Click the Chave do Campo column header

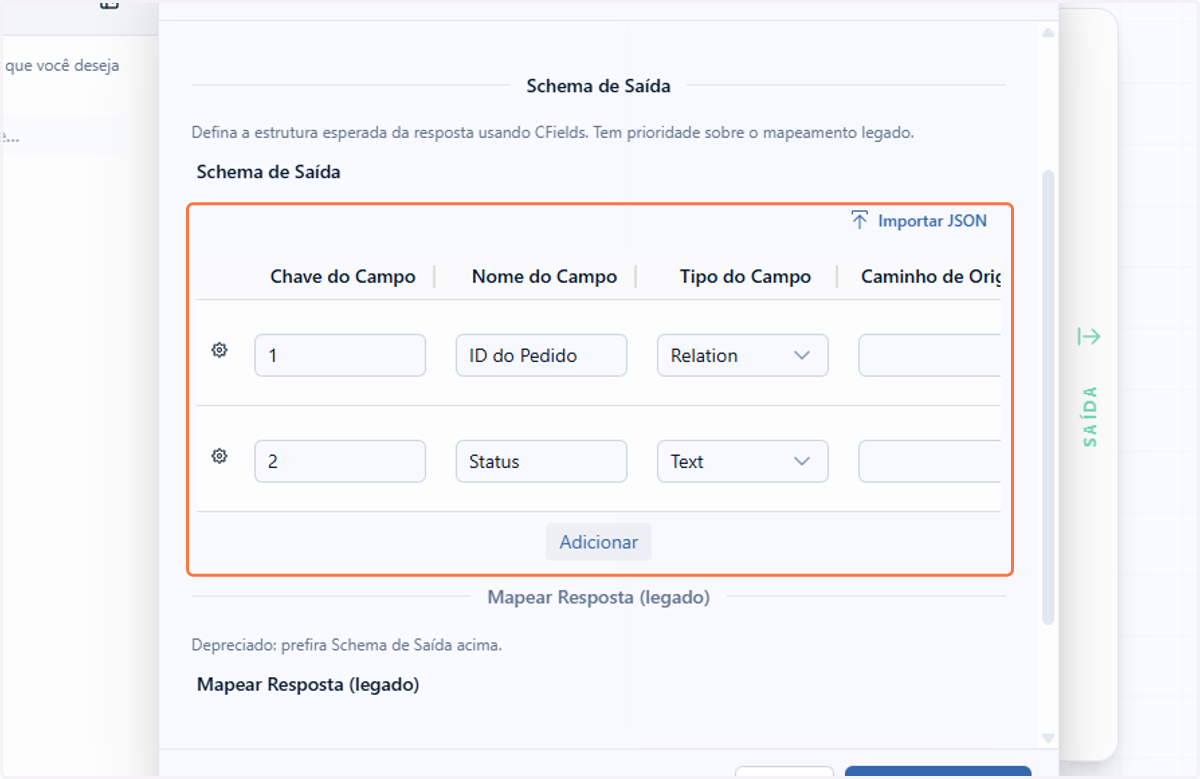click(x=343, y=277)
